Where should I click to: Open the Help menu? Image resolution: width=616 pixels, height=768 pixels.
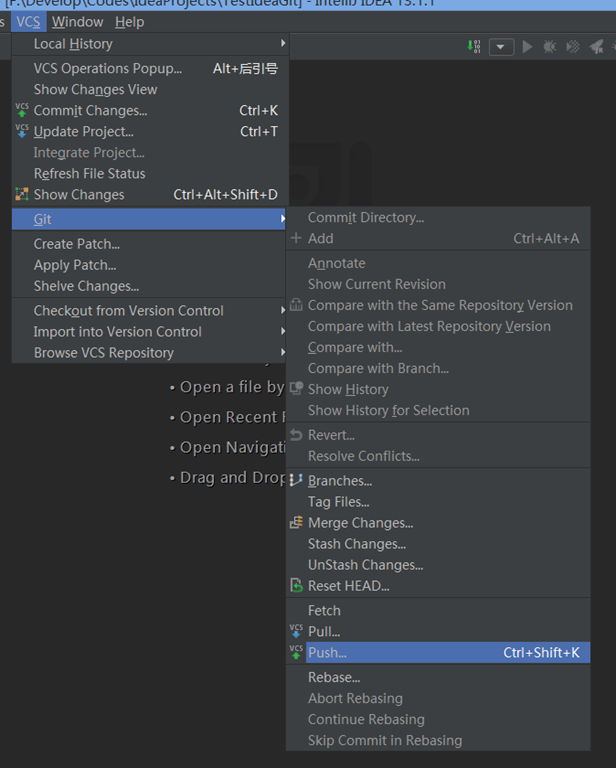pos(129,22)
